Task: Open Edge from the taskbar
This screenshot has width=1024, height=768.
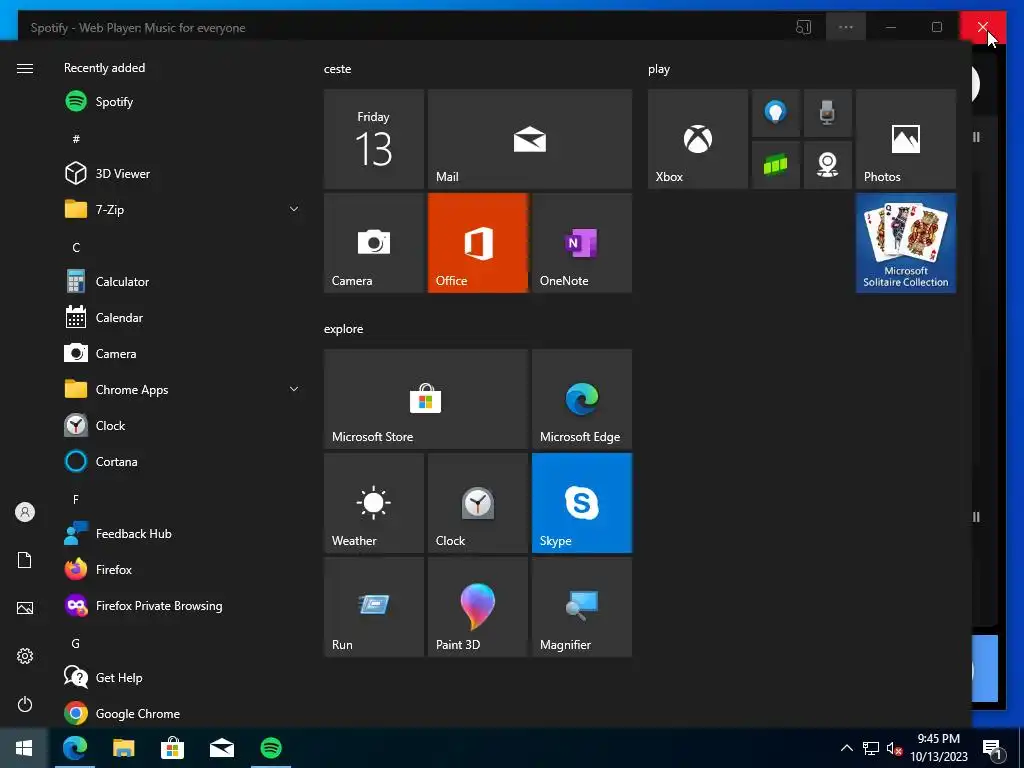Action: coord(74,748)
